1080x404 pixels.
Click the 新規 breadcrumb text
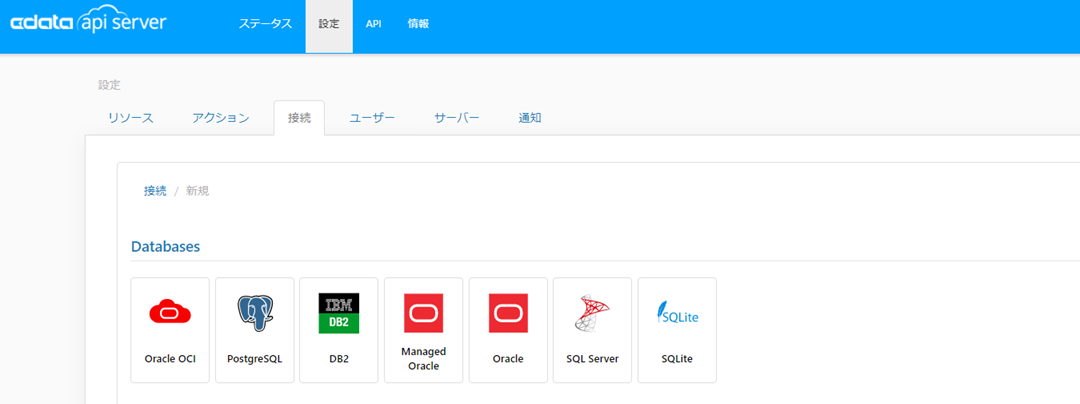pyautogui.click(x=198, y=191)
